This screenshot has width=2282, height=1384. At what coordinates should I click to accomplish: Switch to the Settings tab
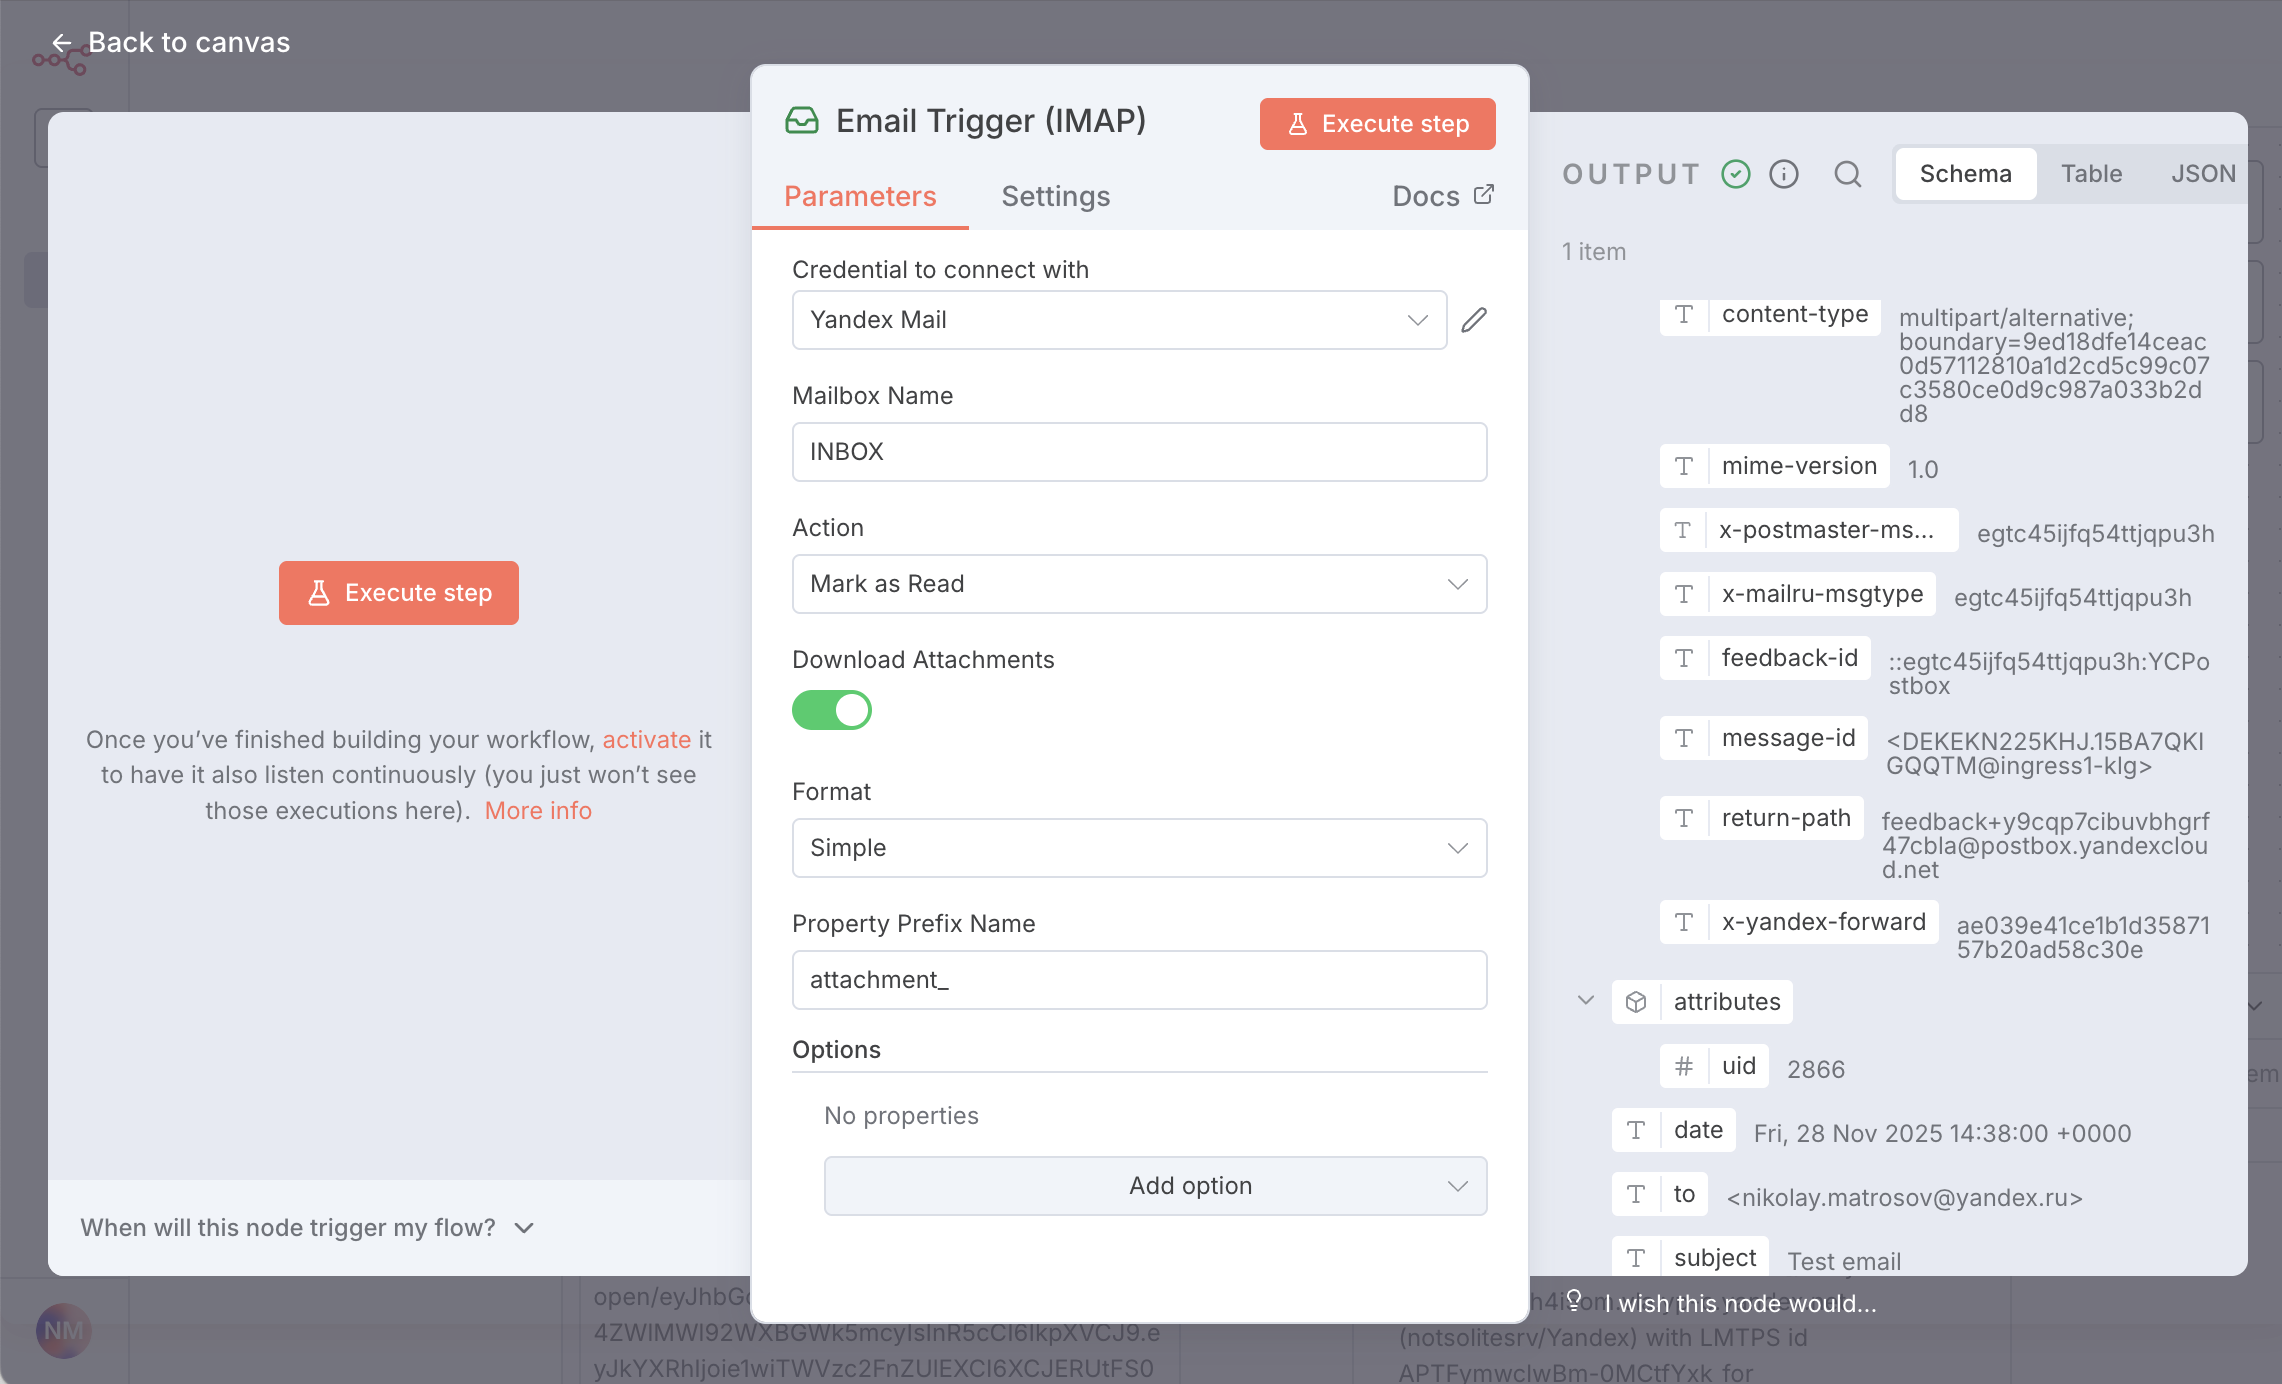click(1056, 196)
